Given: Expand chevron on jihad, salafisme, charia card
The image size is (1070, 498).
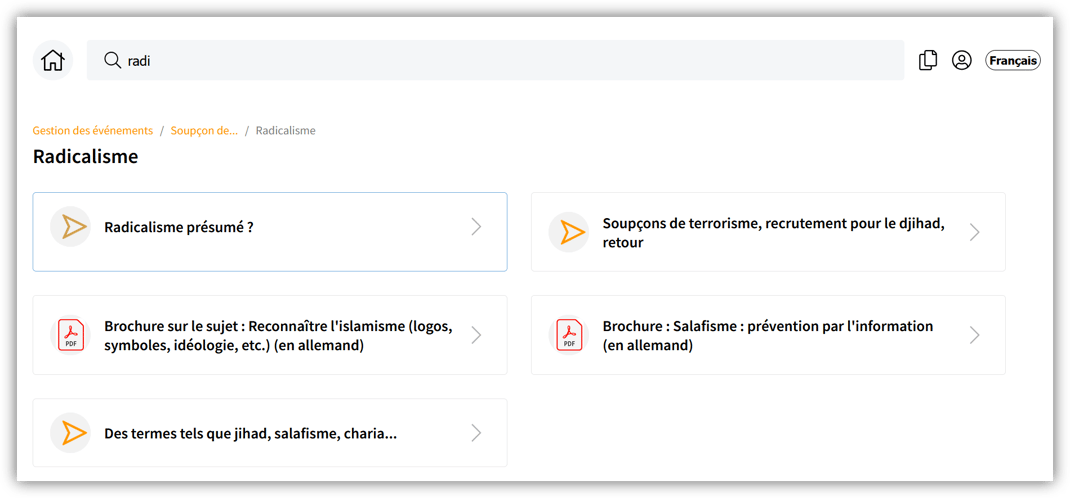Looking at the screenshot, I should (476, 433).
